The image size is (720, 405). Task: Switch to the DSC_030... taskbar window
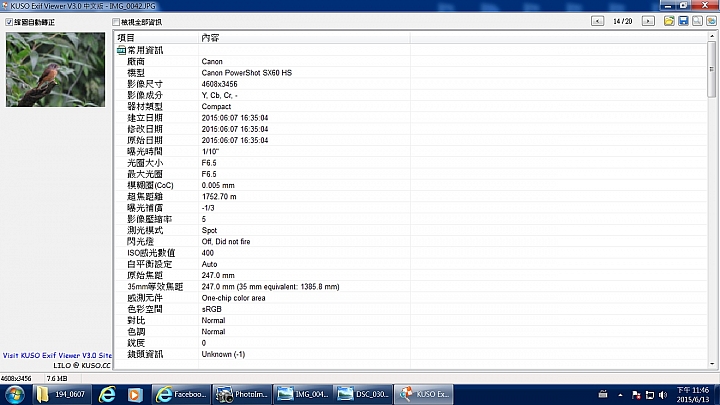[x=363, y=394]
